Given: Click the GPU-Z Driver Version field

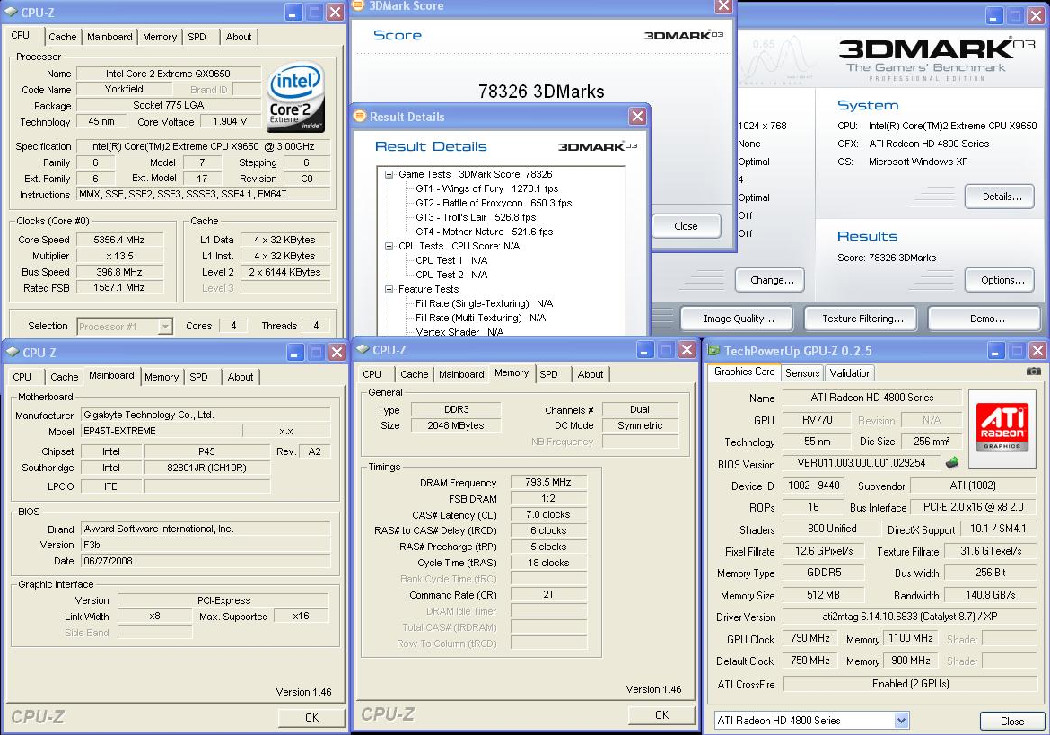Looking at the screenshot, I should pyautogui.click(x=909, y=616).
